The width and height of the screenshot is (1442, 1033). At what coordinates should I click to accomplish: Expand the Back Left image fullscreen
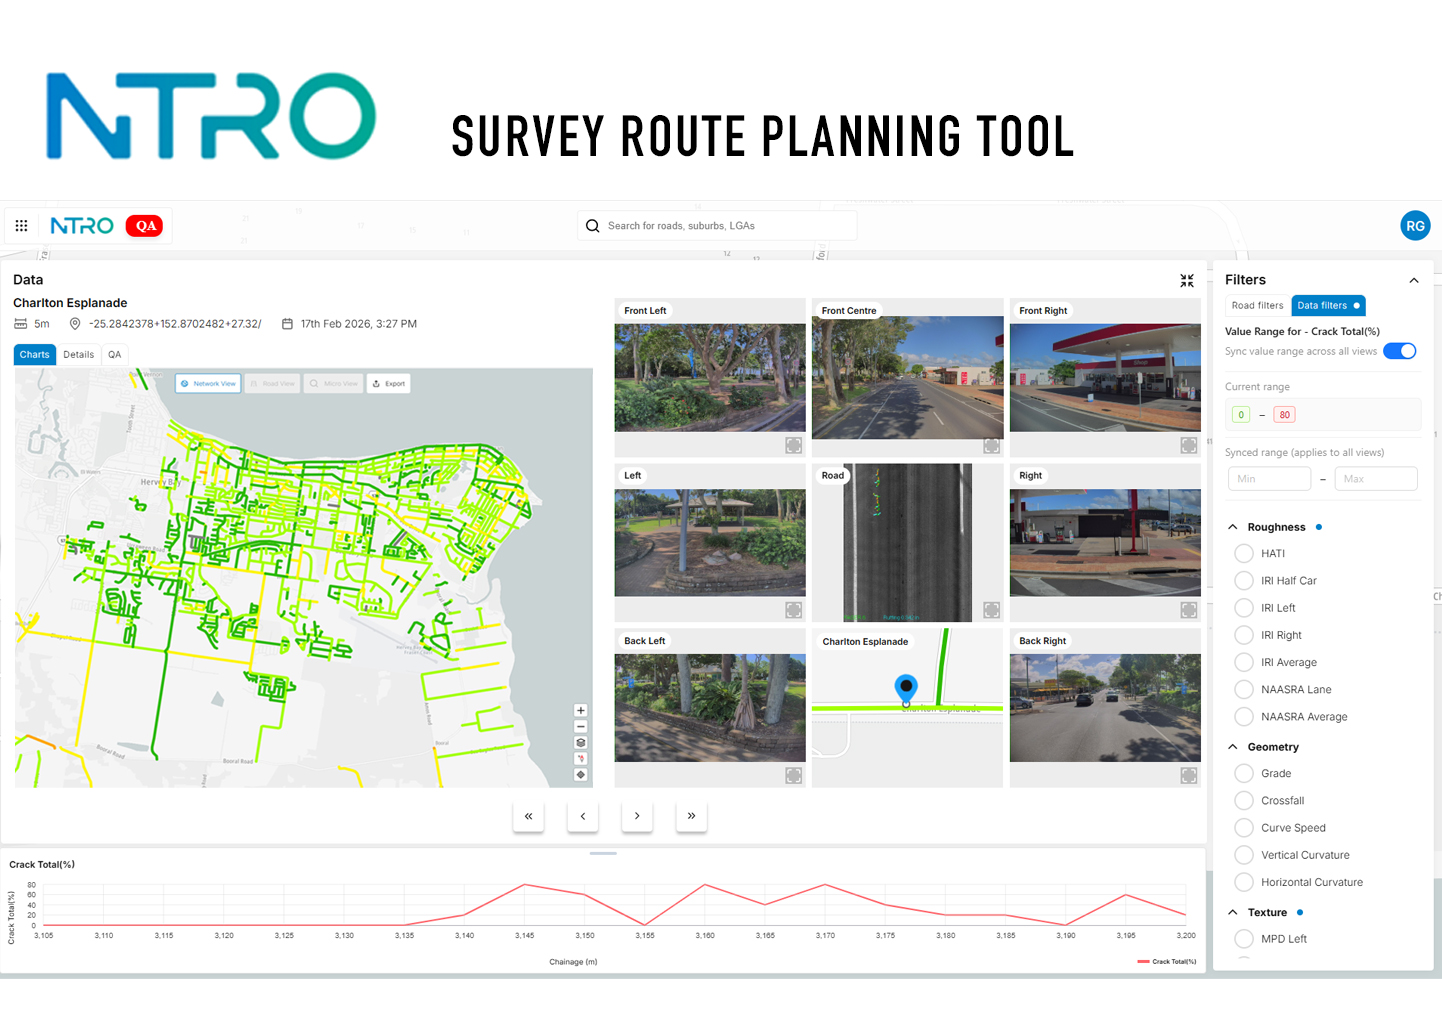[x=793, y=775]
